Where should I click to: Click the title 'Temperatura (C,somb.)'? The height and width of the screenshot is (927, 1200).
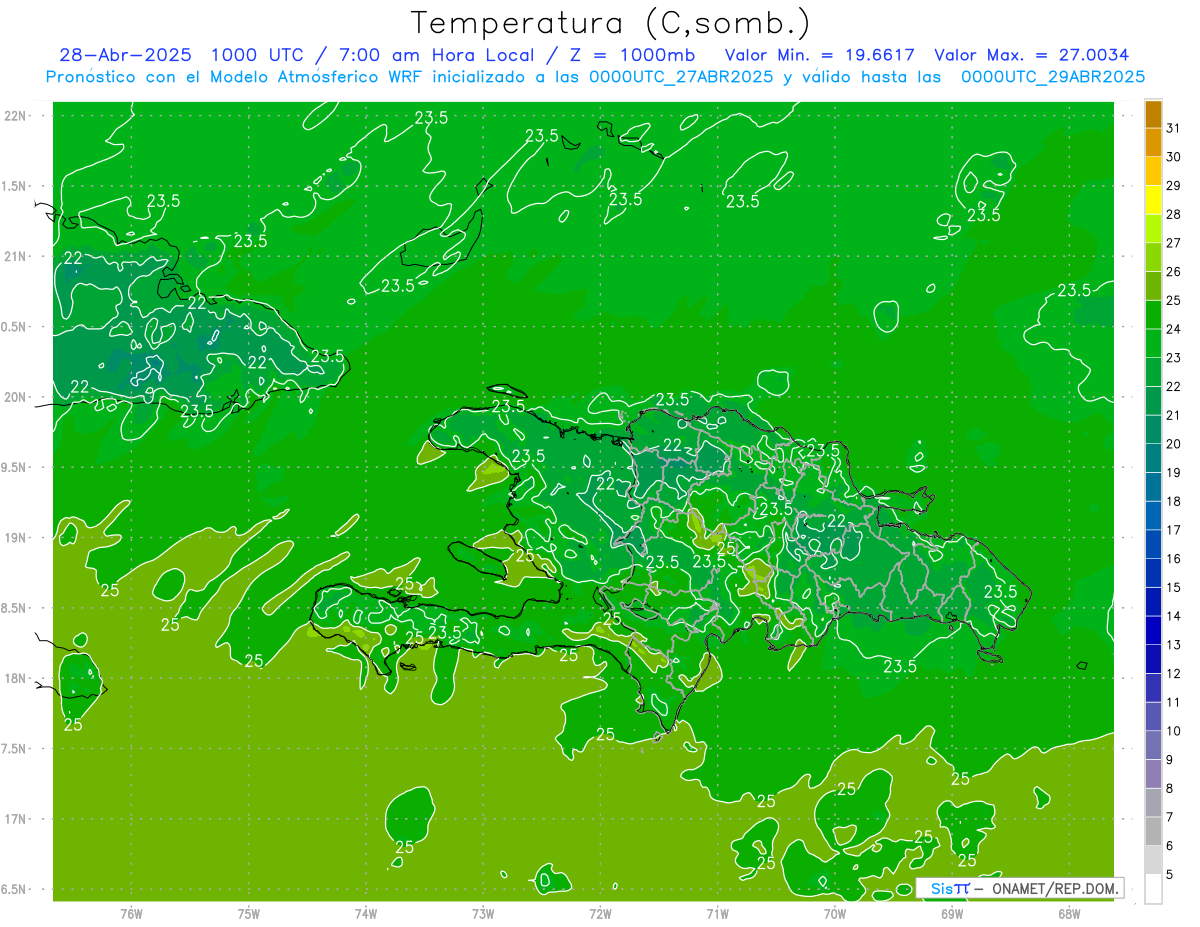pyautogui.click(x=611, y=23)
